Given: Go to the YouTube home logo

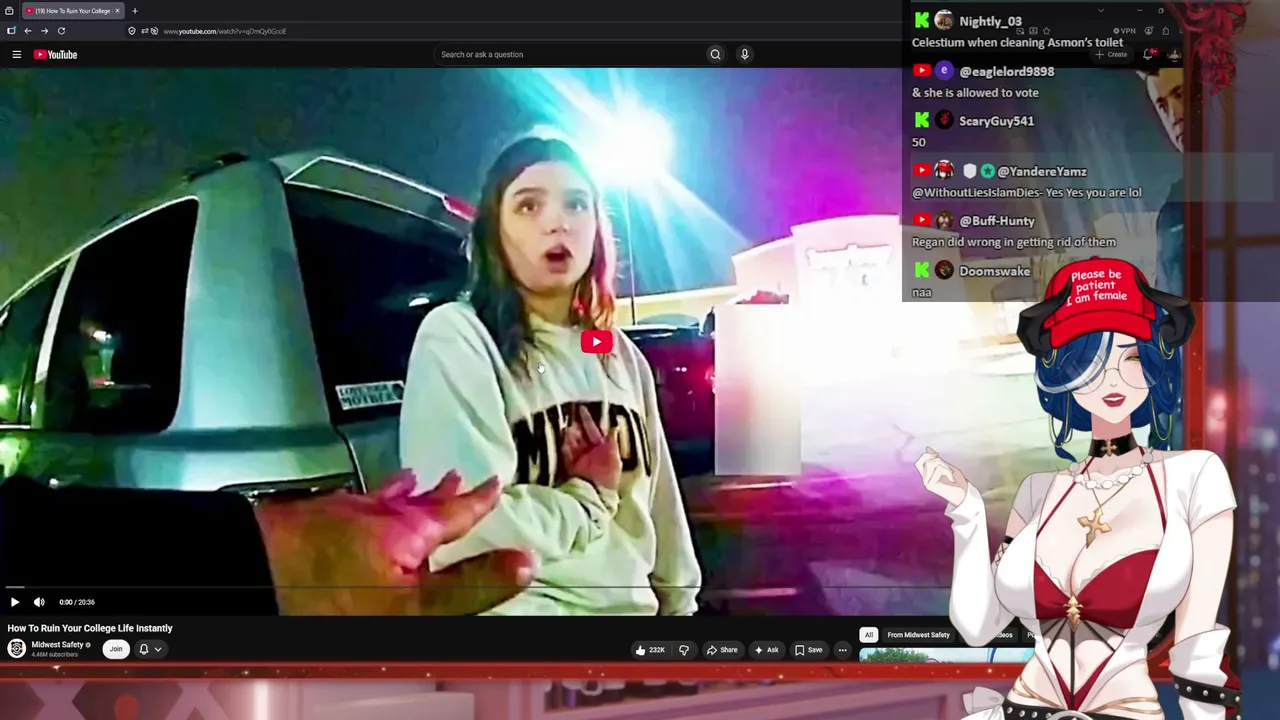Looking at the screenshot, I should 55,54.
